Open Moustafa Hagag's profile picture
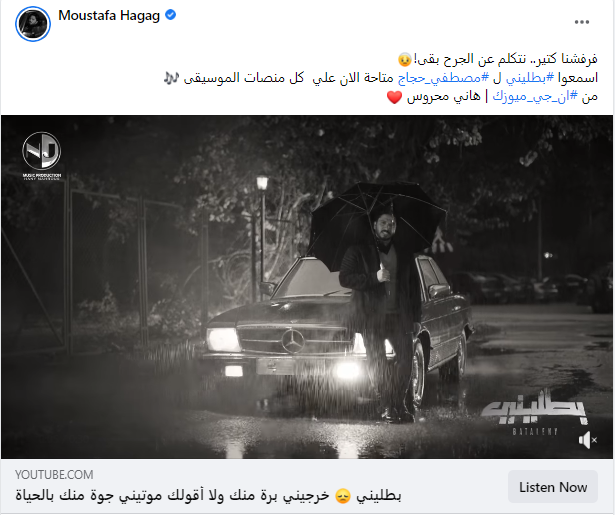 33,24
